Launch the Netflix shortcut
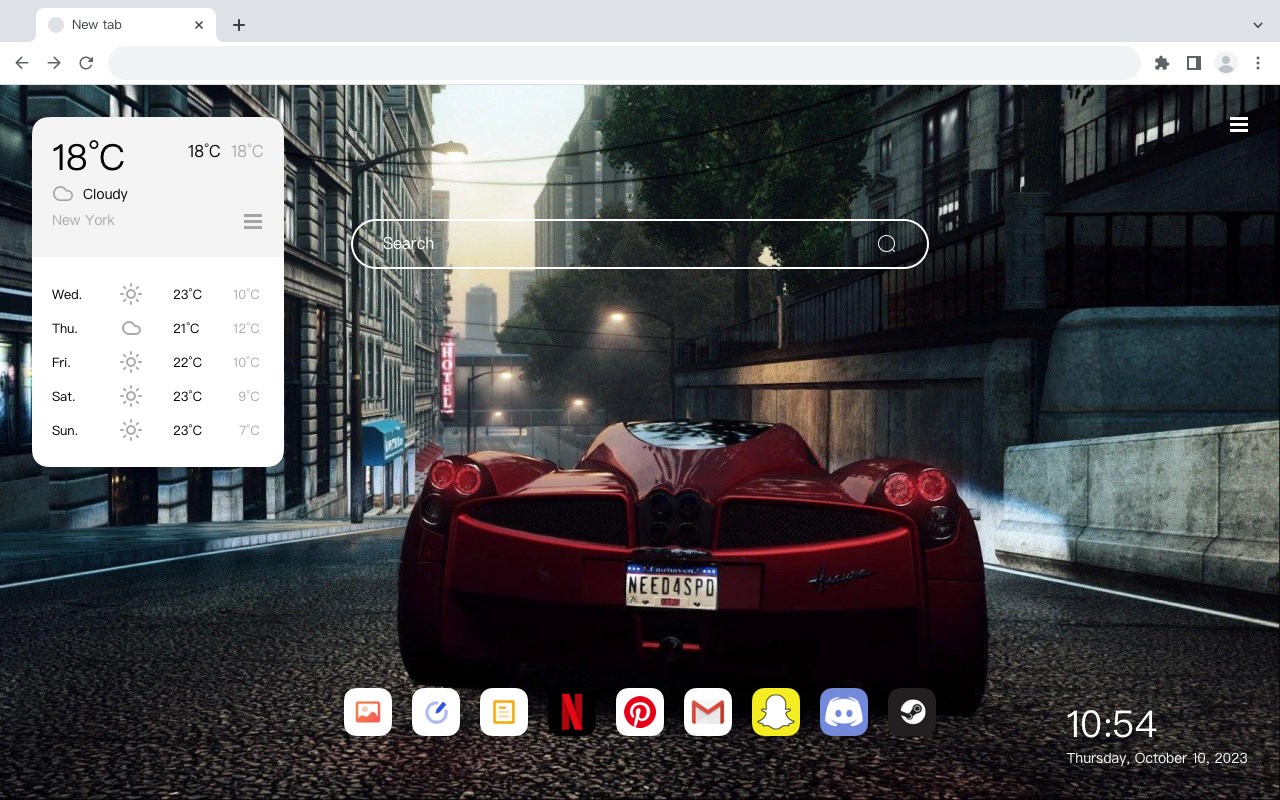This screenshot has height=800, width=1280. coord(572,712)
